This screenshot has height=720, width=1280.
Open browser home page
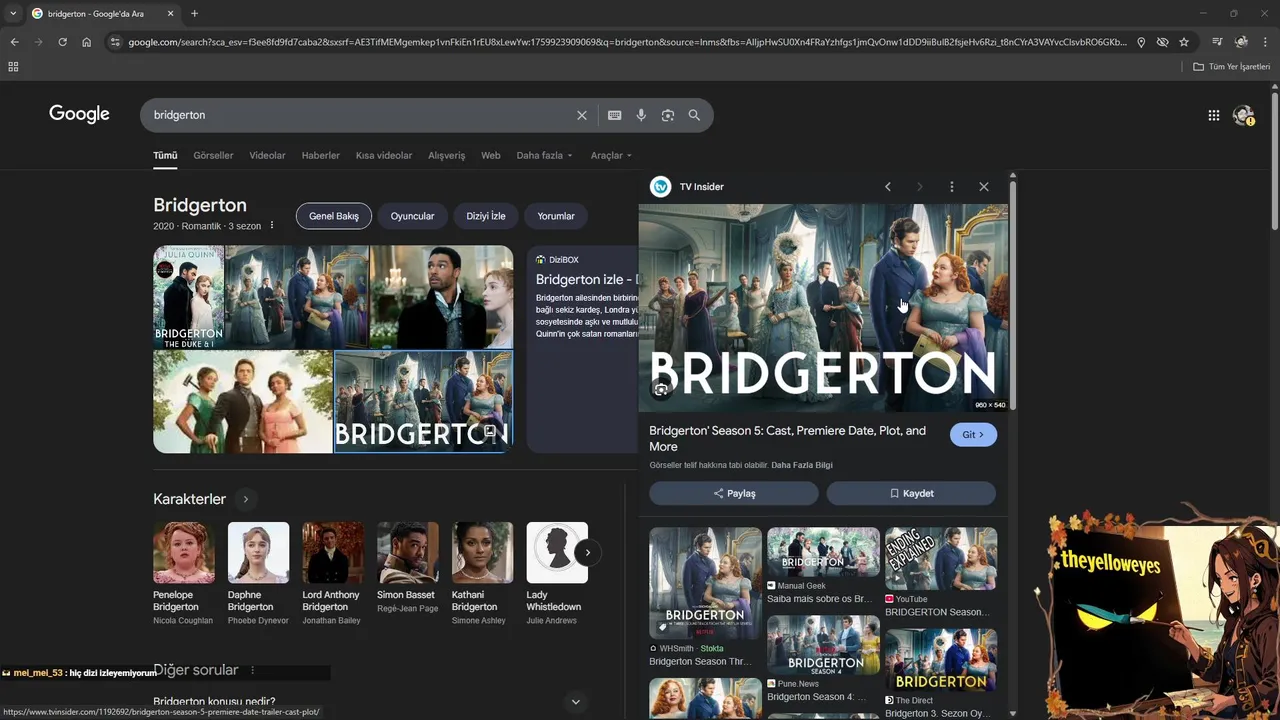pos(86,42)
